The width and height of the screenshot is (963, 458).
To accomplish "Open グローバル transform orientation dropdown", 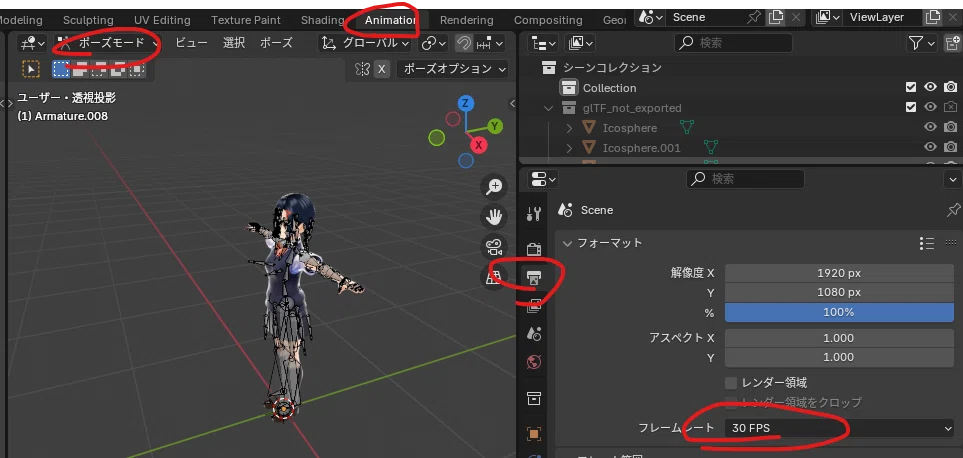I will (x=365, y=44).
